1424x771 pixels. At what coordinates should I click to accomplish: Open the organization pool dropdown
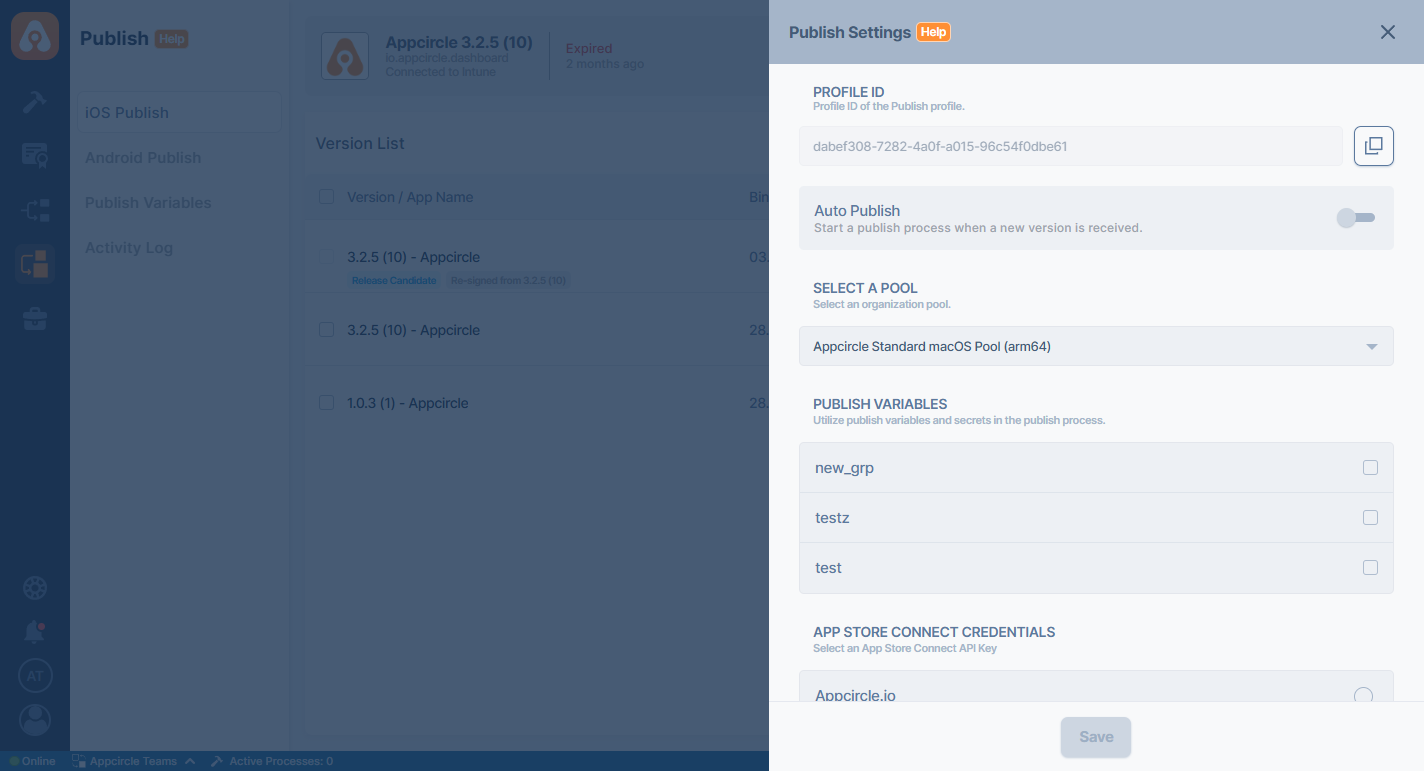(x=1096, y=345)
